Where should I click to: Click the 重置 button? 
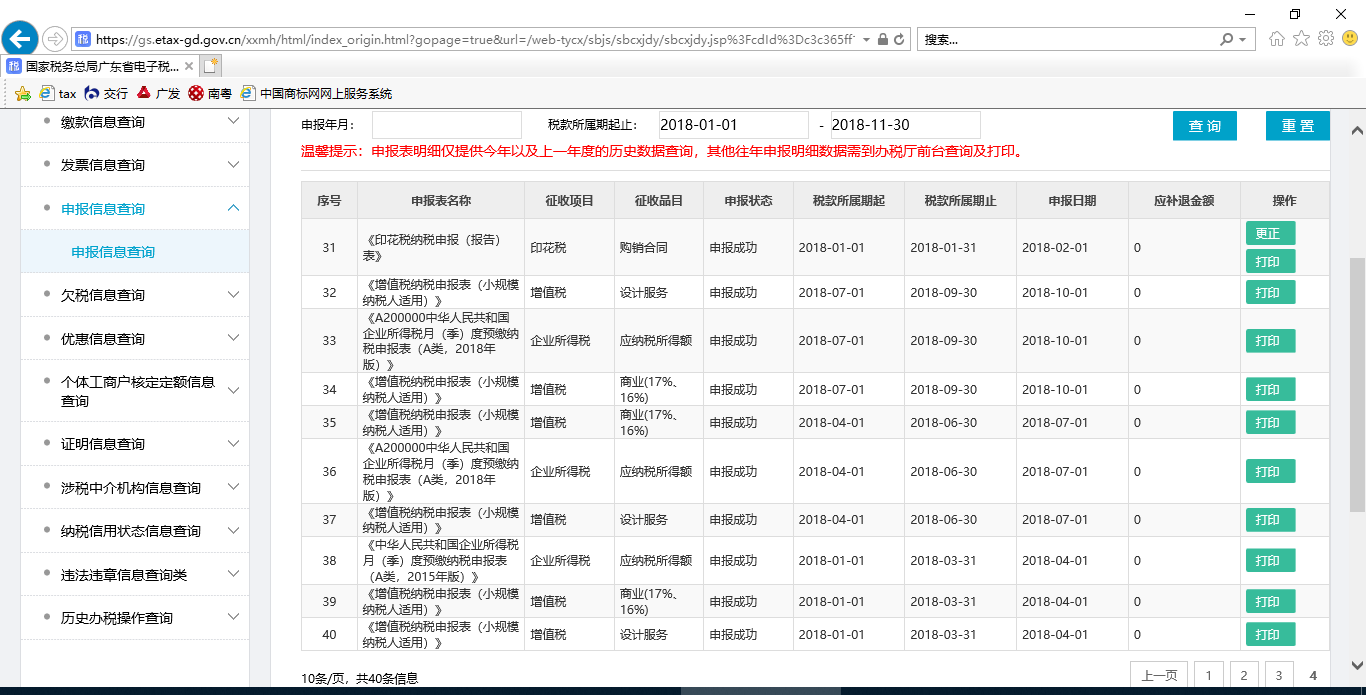1298,126
